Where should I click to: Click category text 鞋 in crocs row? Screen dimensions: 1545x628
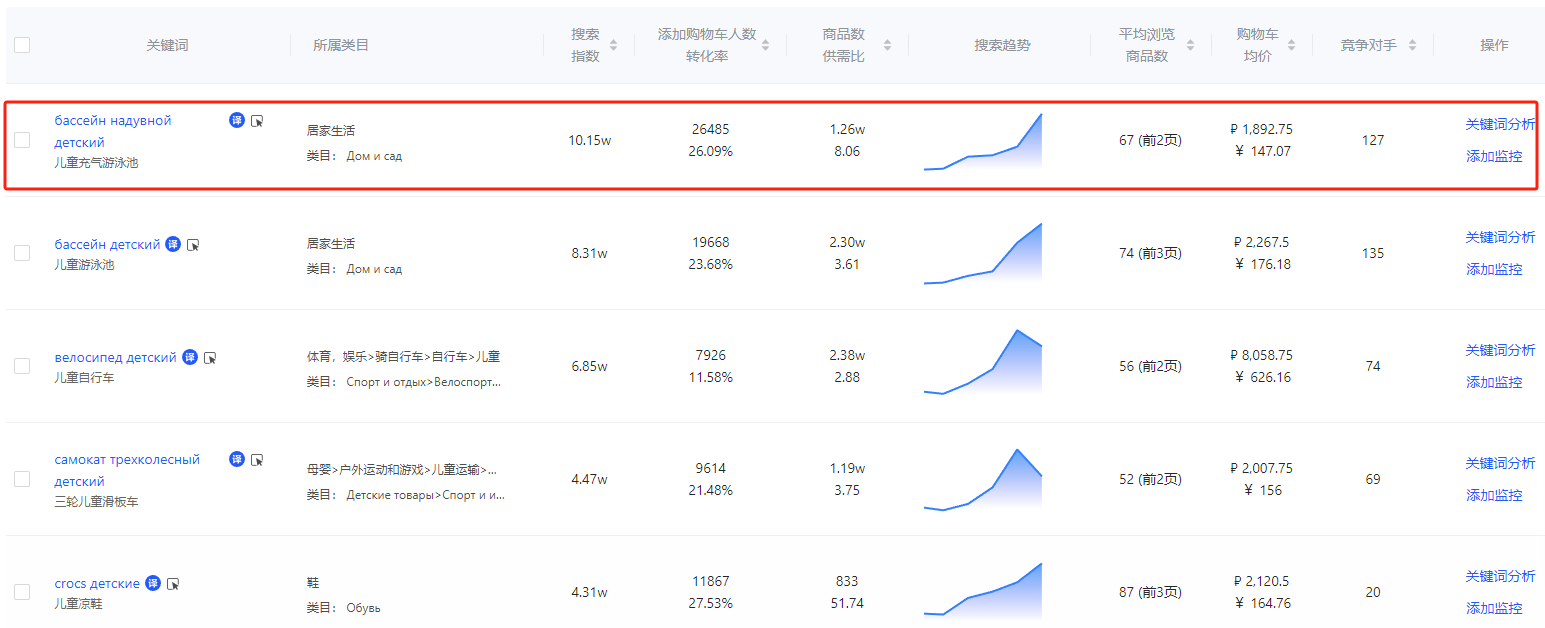click(x=313, y=582)
